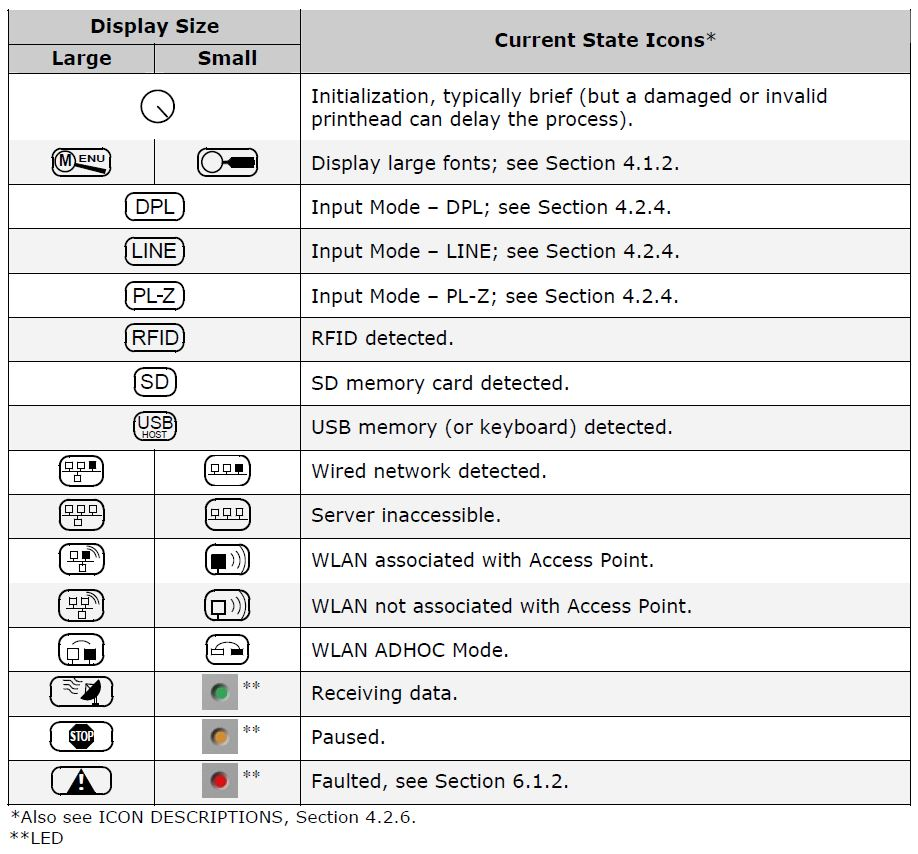Click the LINE input mode icon
Screen dimensions: 918x854
click(155, 251)
